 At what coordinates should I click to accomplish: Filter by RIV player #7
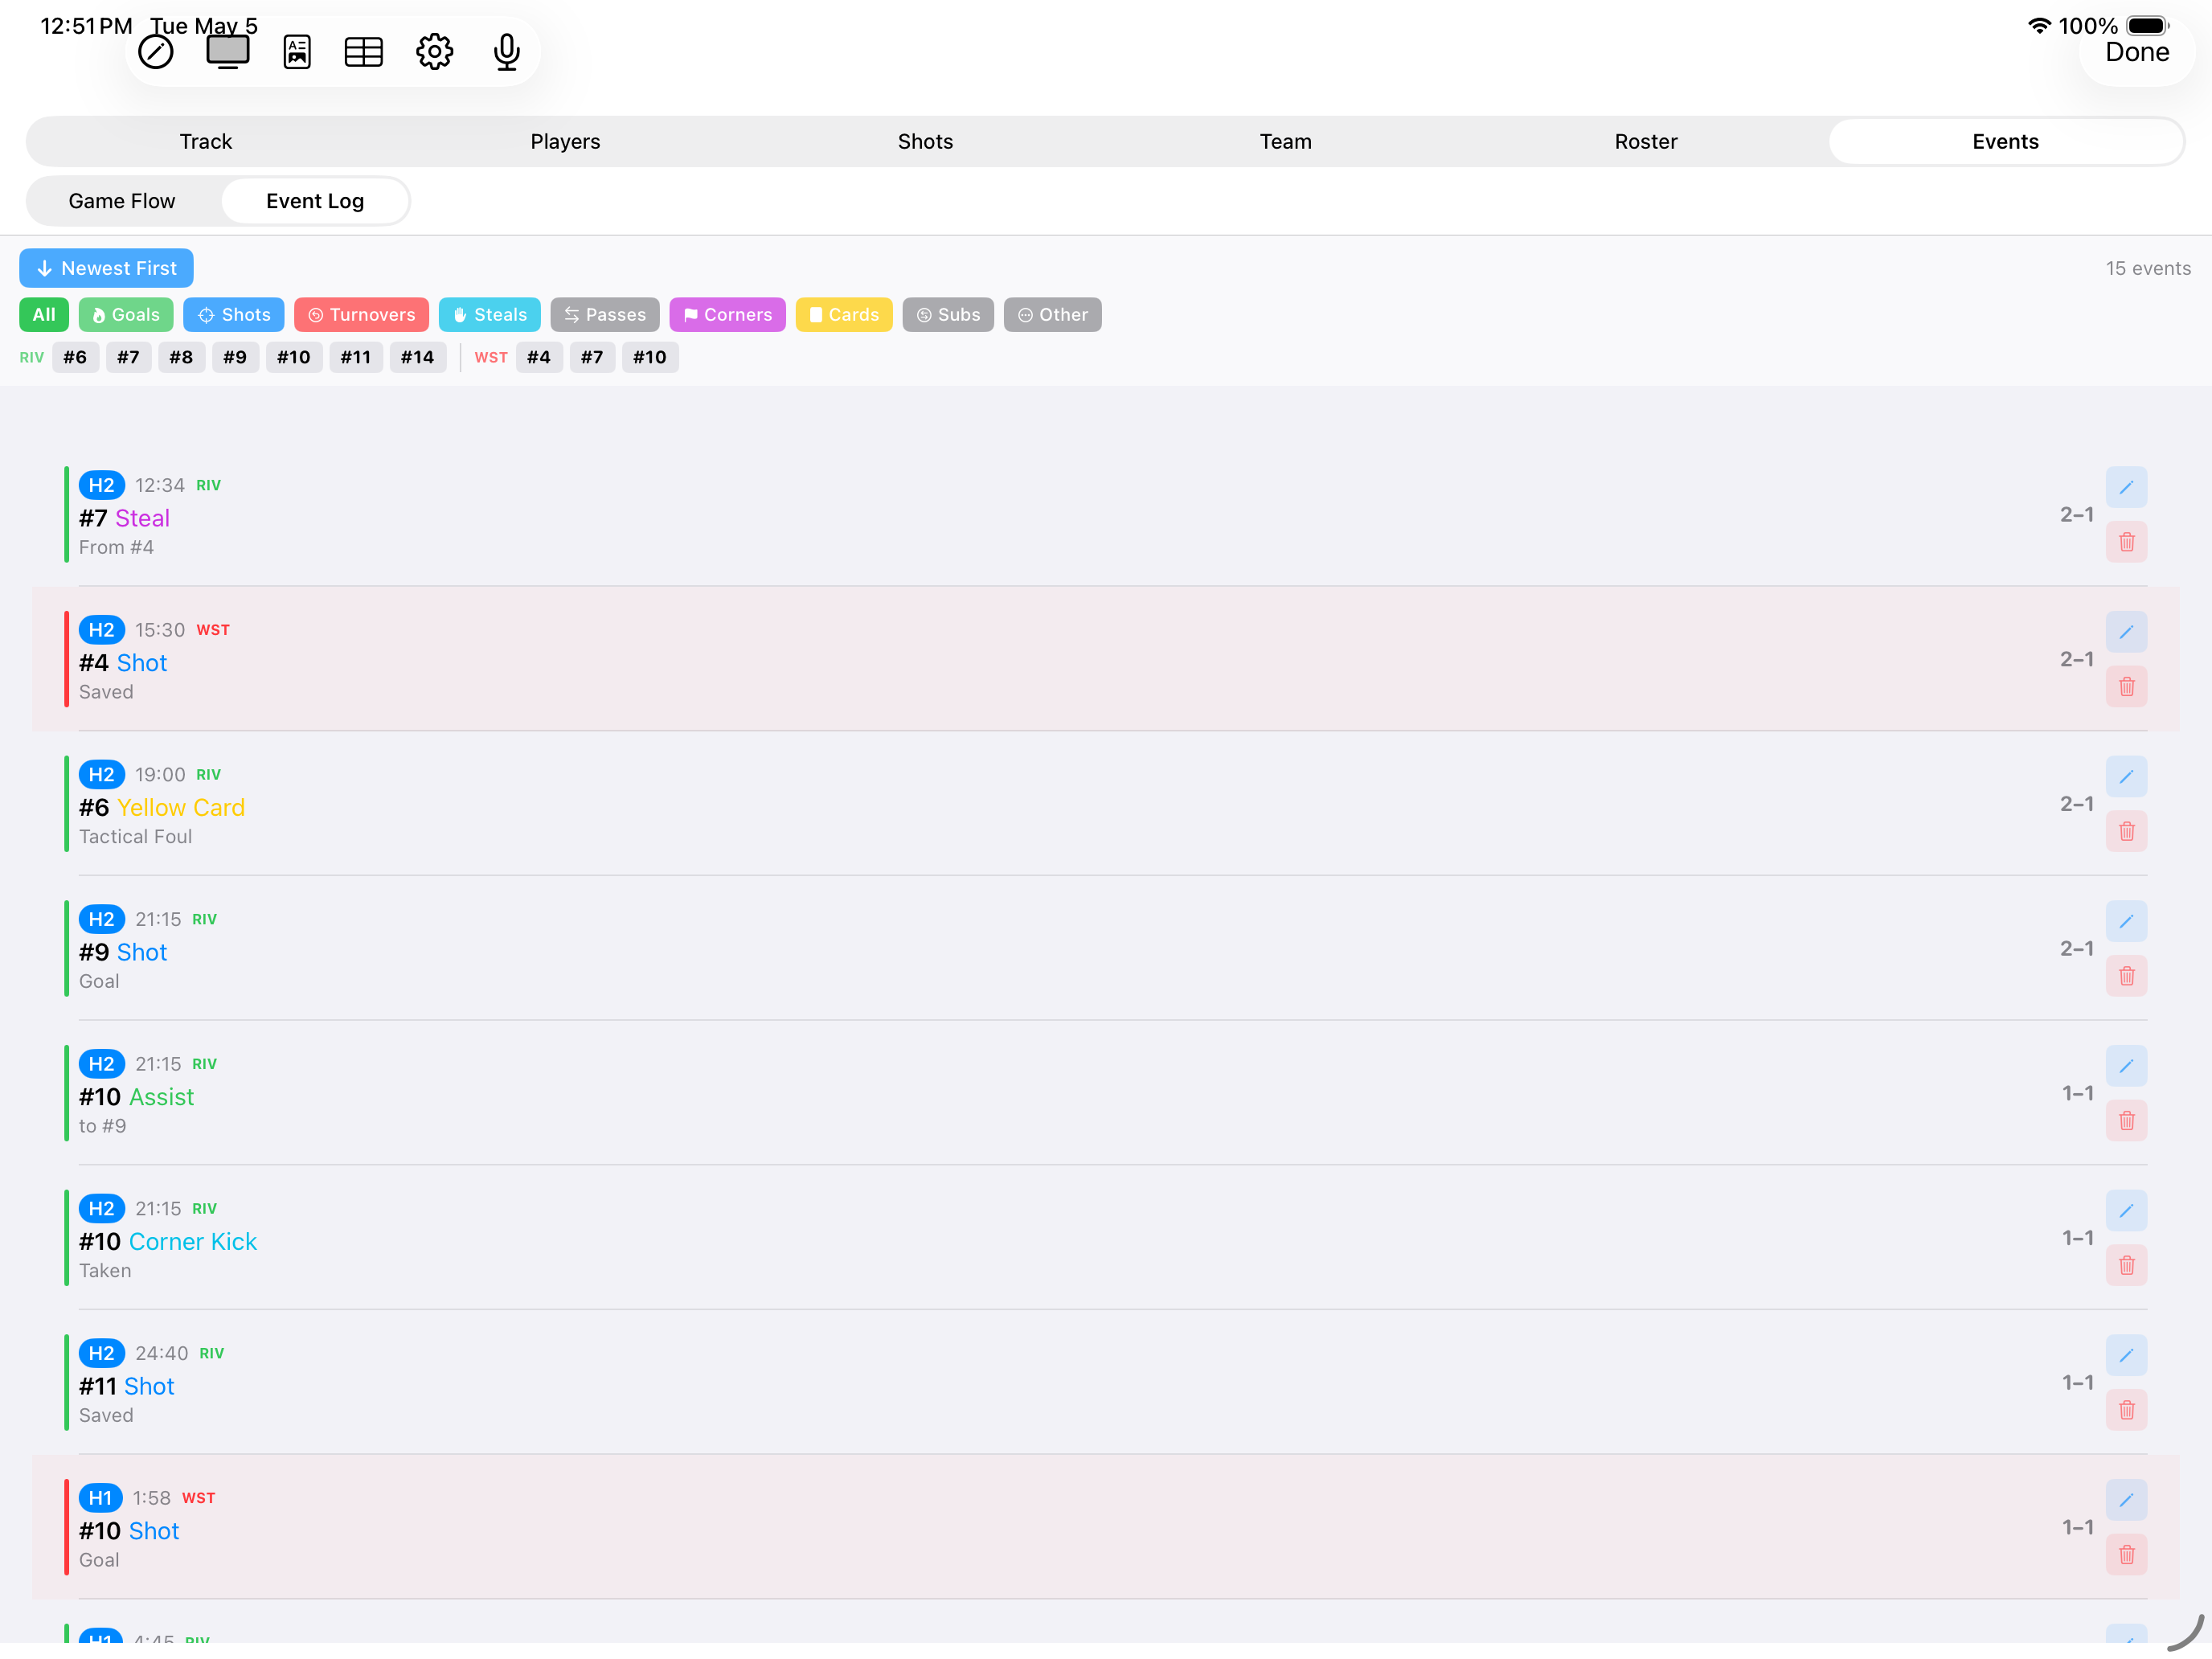pos(128,358)
